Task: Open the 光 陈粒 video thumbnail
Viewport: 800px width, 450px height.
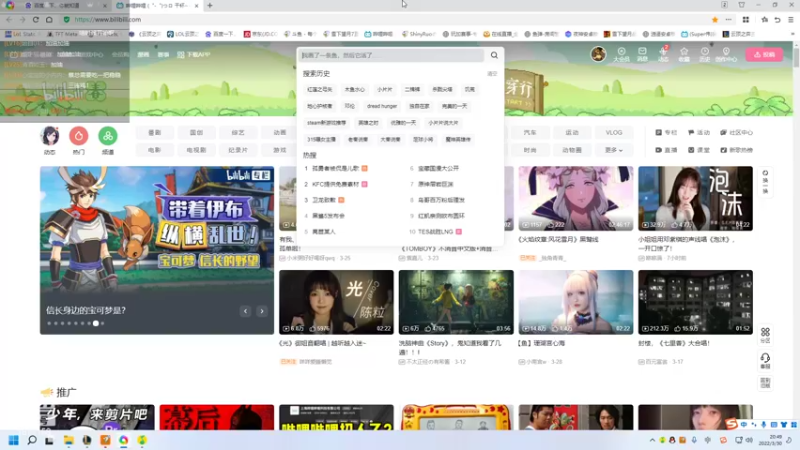Action: click(x=336, y=302)
